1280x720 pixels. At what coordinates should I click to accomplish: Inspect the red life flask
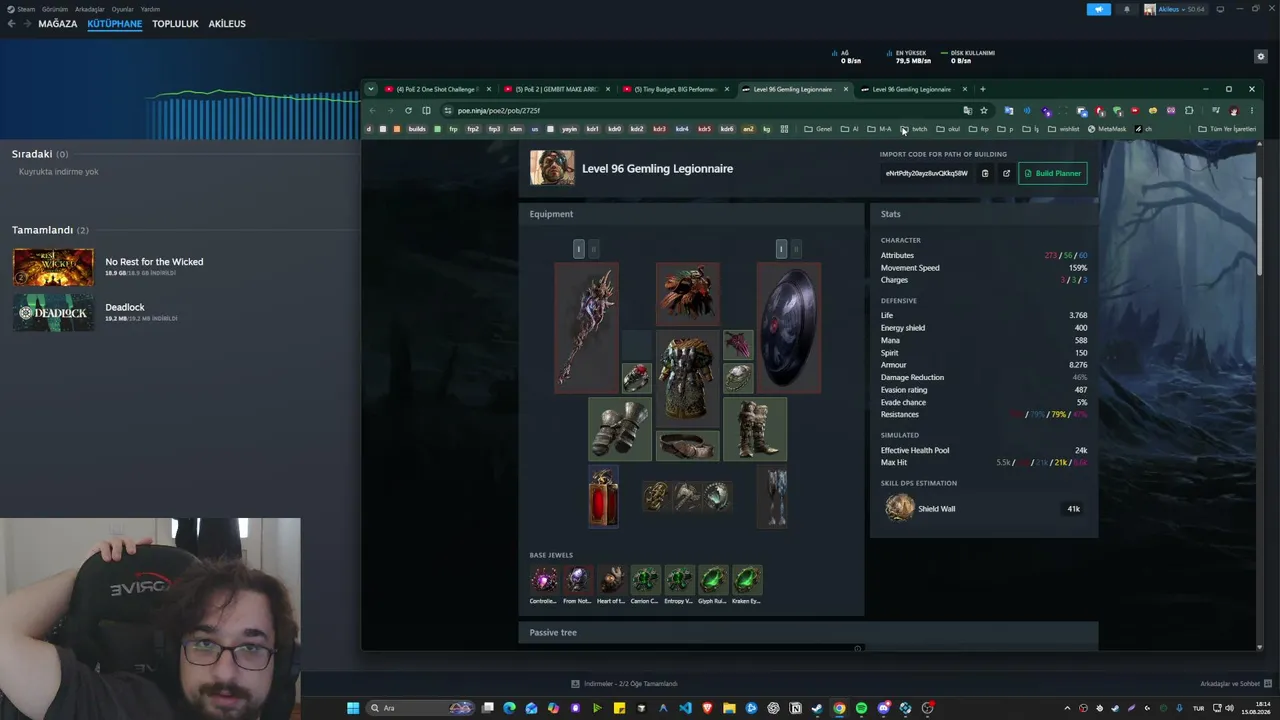coord(603,497)
